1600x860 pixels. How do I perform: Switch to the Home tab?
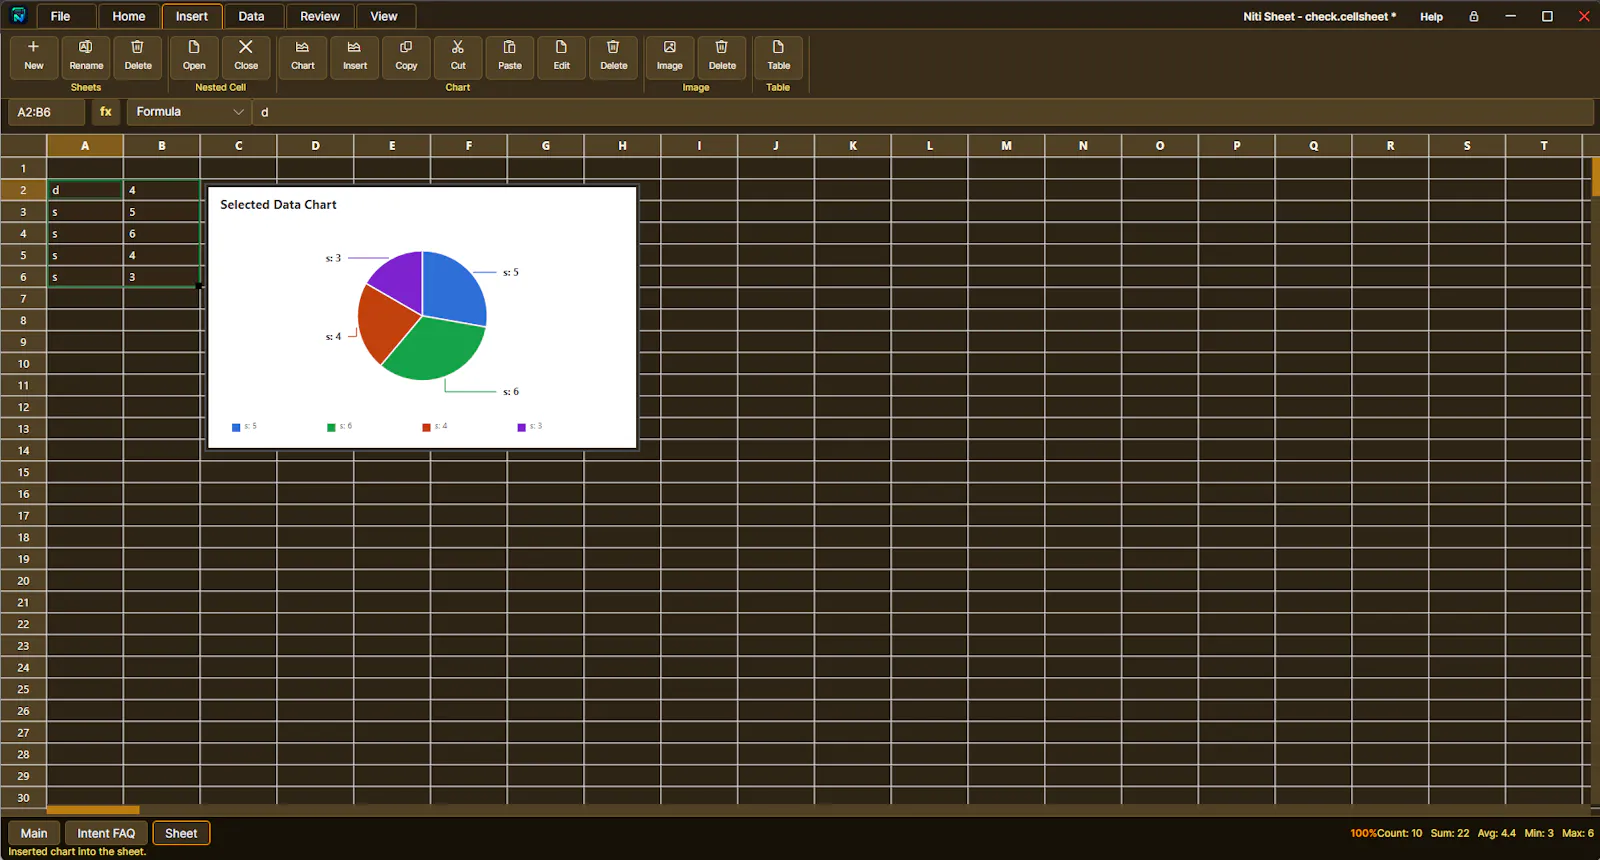click(129, 16)
